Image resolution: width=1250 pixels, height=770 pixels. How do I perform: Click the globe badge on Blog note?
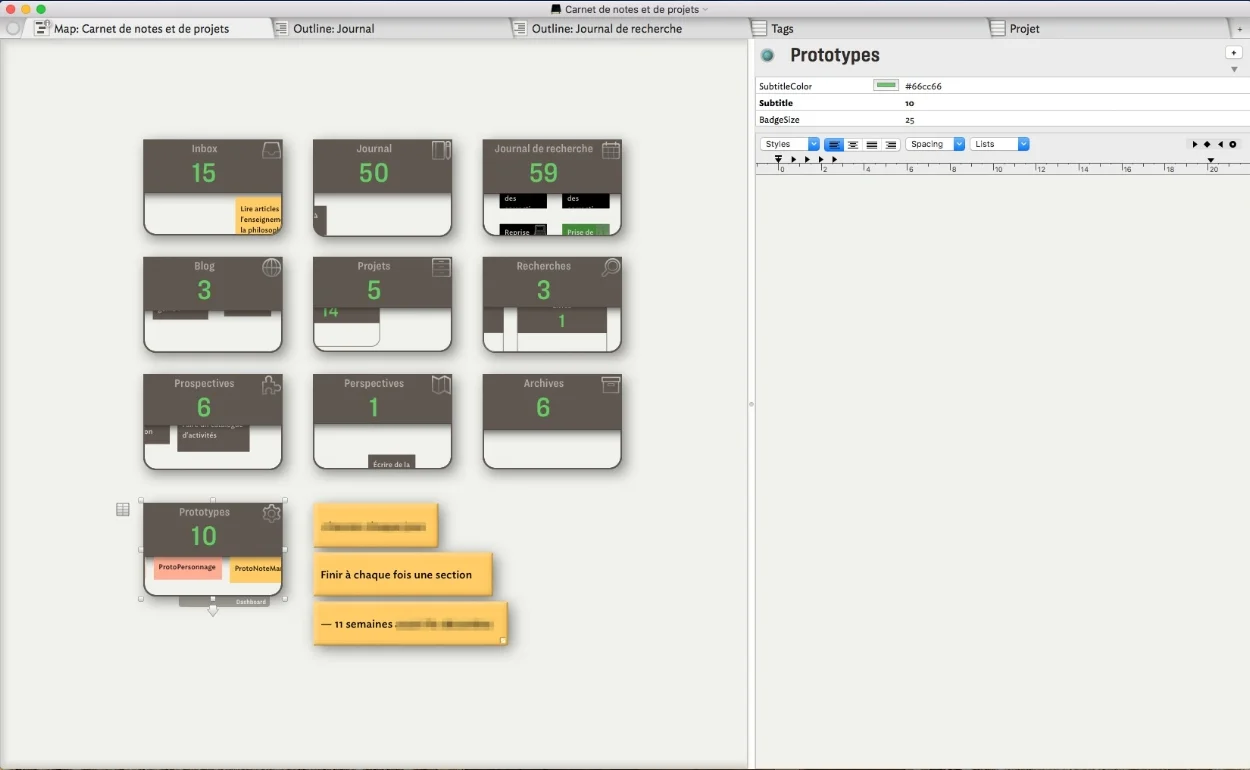(x=271, y=268)
